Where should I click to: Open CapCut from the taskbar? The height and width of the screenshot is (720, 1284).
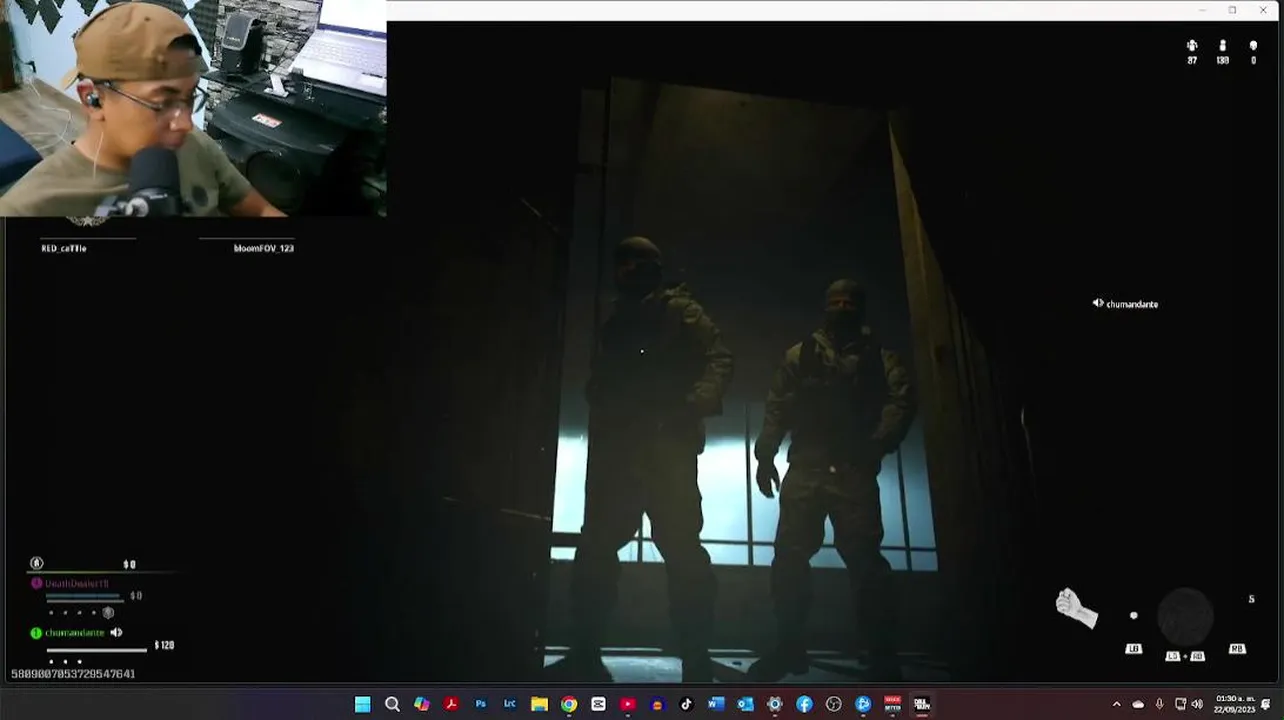pos(598,704)
